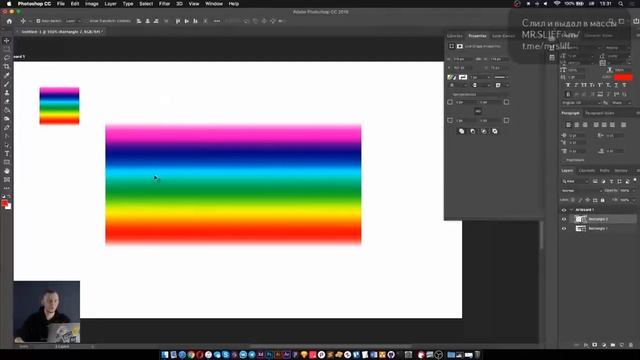Click the Combine shapes path operation icon

click(462, 131)
